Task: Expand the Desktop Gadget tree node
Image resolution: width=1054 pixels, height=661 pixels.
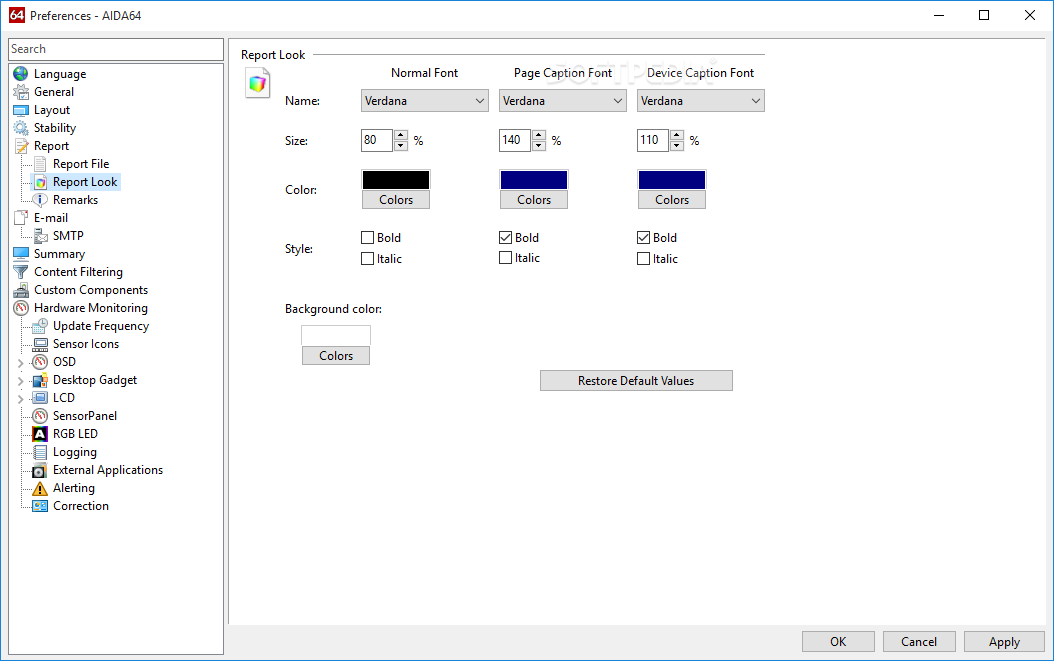Action: tap(20, 381)
